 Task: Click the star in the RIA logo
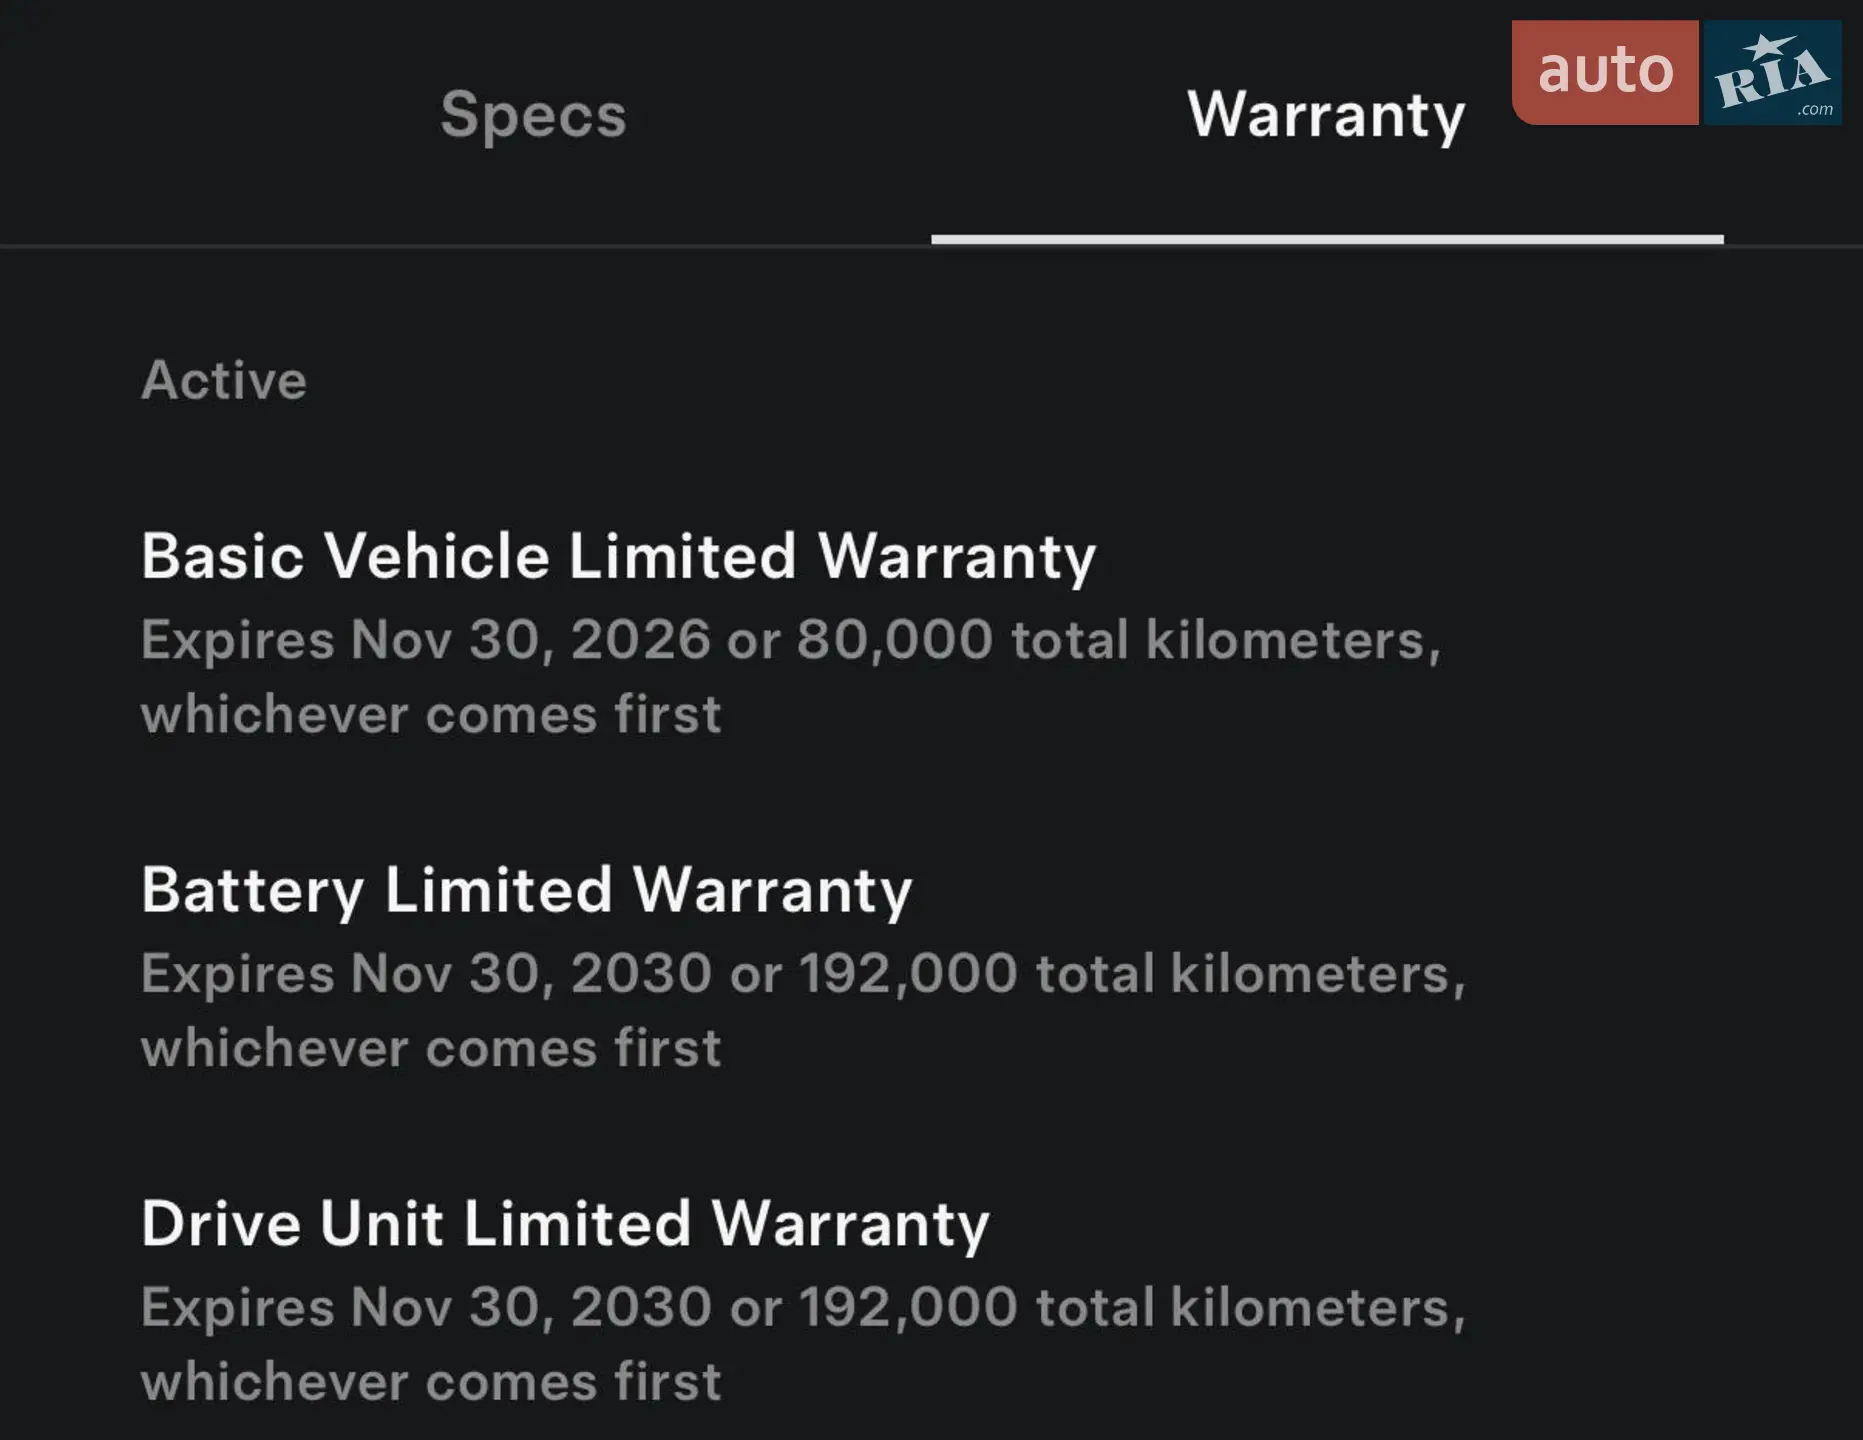pyautogui.click(x=1767, y=46)
